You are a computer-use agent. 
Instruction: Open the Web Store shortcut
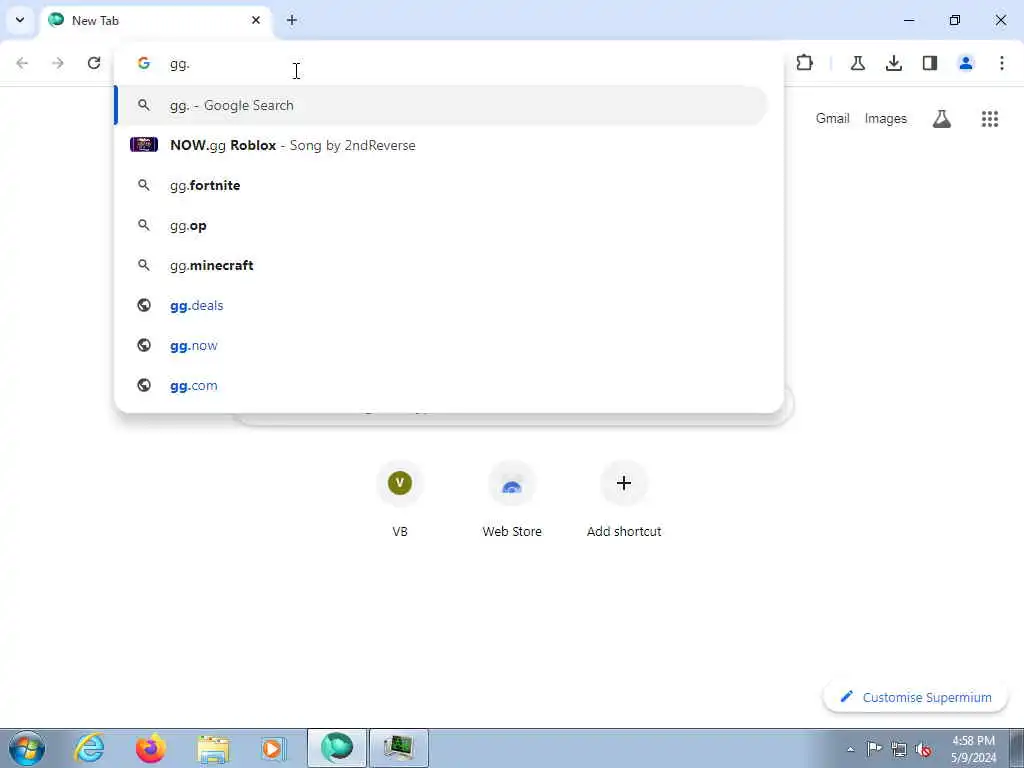(512, 500)
